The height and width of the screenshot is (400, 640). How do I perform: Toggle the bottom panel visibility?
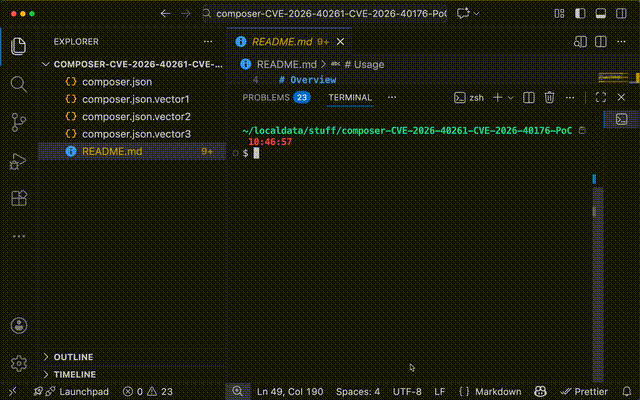click(x=600, y=13)
